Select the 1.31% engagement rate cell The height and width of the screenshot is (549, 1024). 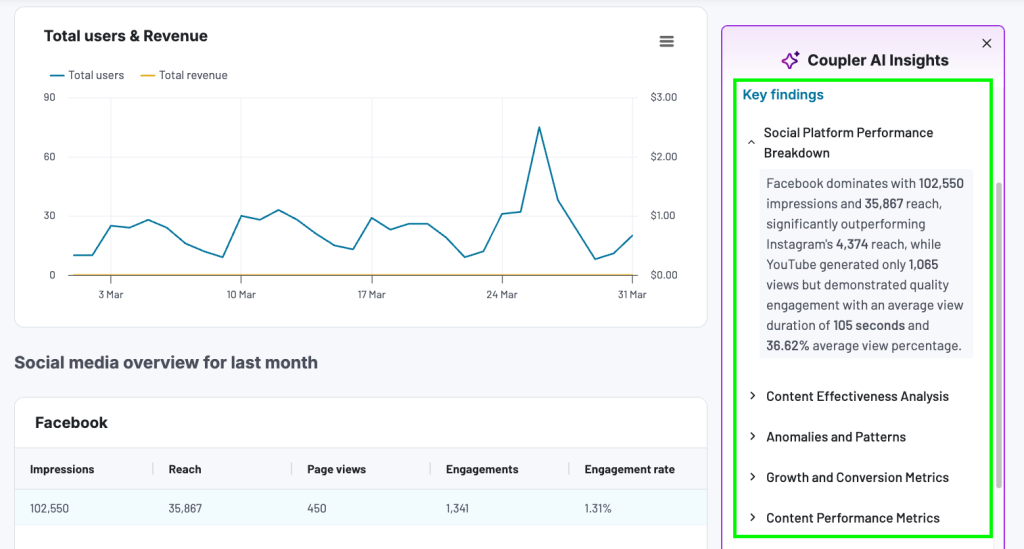[598, 508]
